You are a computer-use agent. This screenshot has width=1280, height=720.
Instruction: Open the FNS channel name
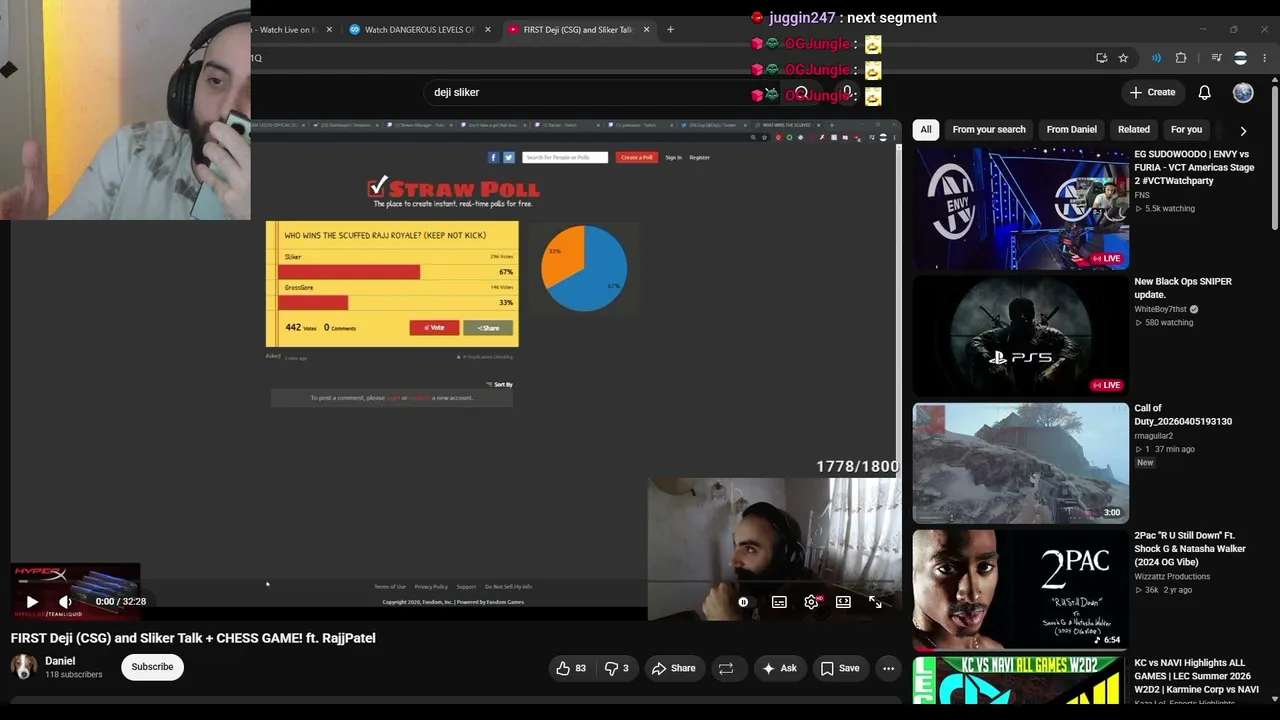click(1142, 195)
